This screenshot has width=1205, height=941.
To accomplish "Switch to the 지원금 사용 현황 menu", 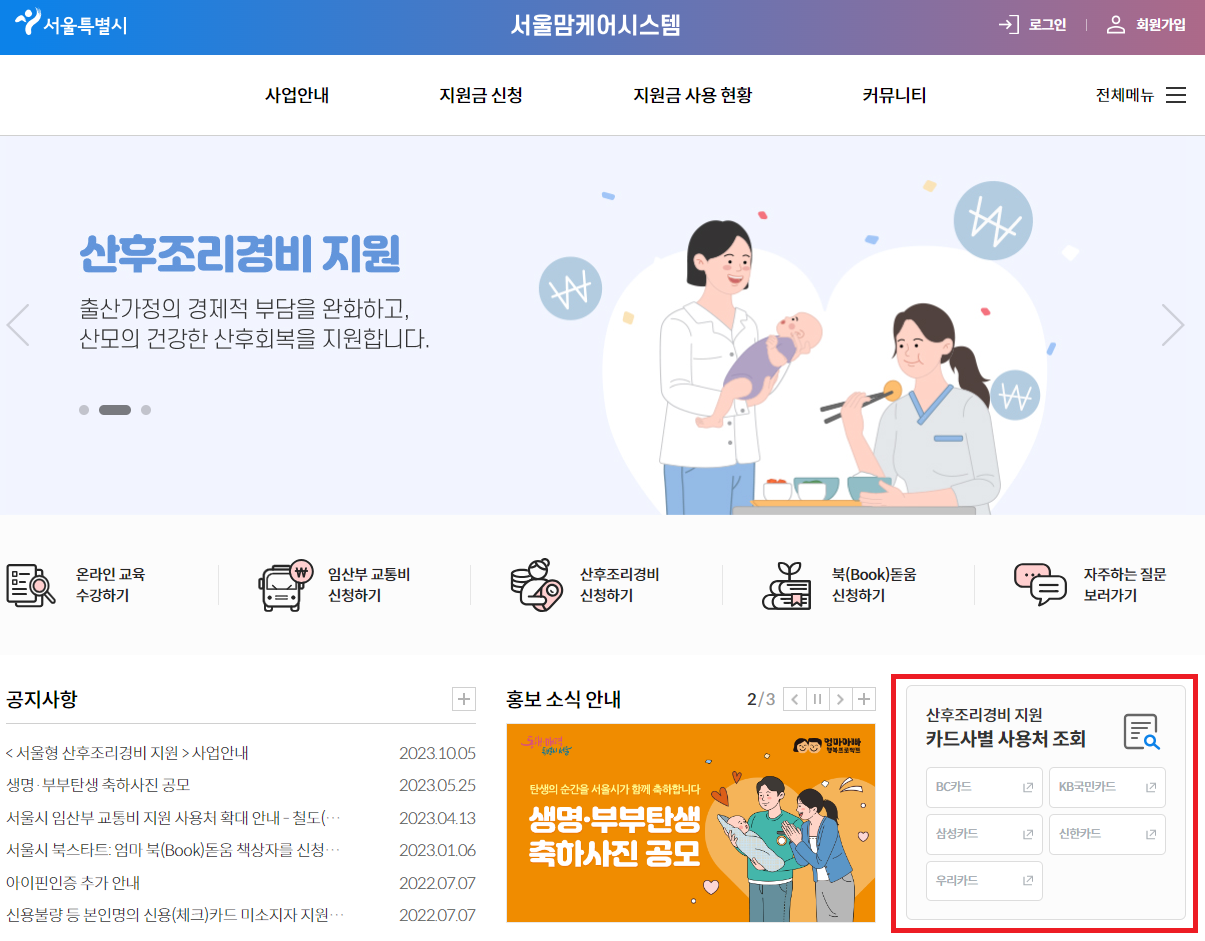I will click(692, 95).
